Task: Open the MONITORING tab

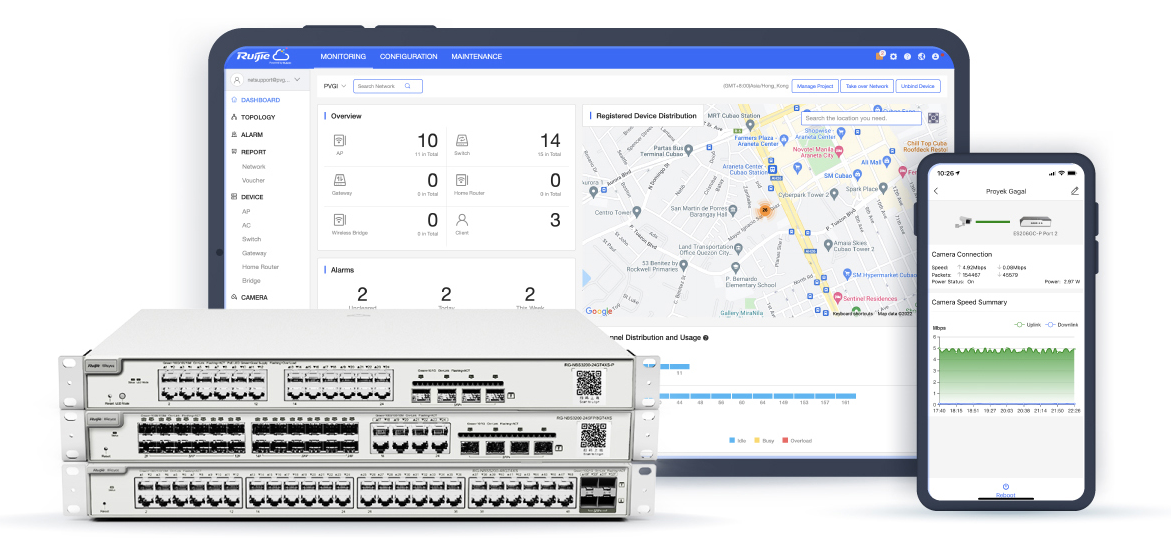Action: point(343,57)
